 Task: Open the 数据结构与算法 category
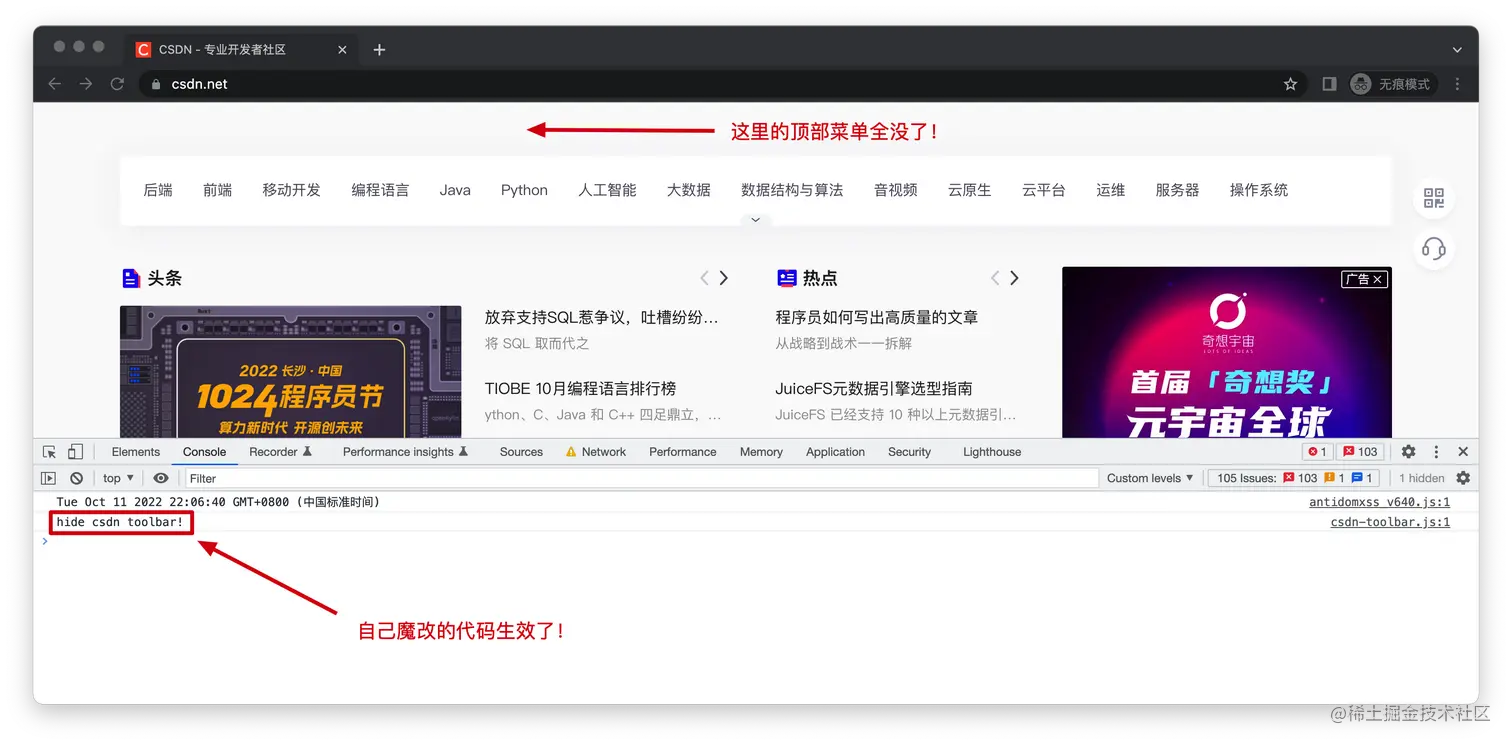[792, 190]
